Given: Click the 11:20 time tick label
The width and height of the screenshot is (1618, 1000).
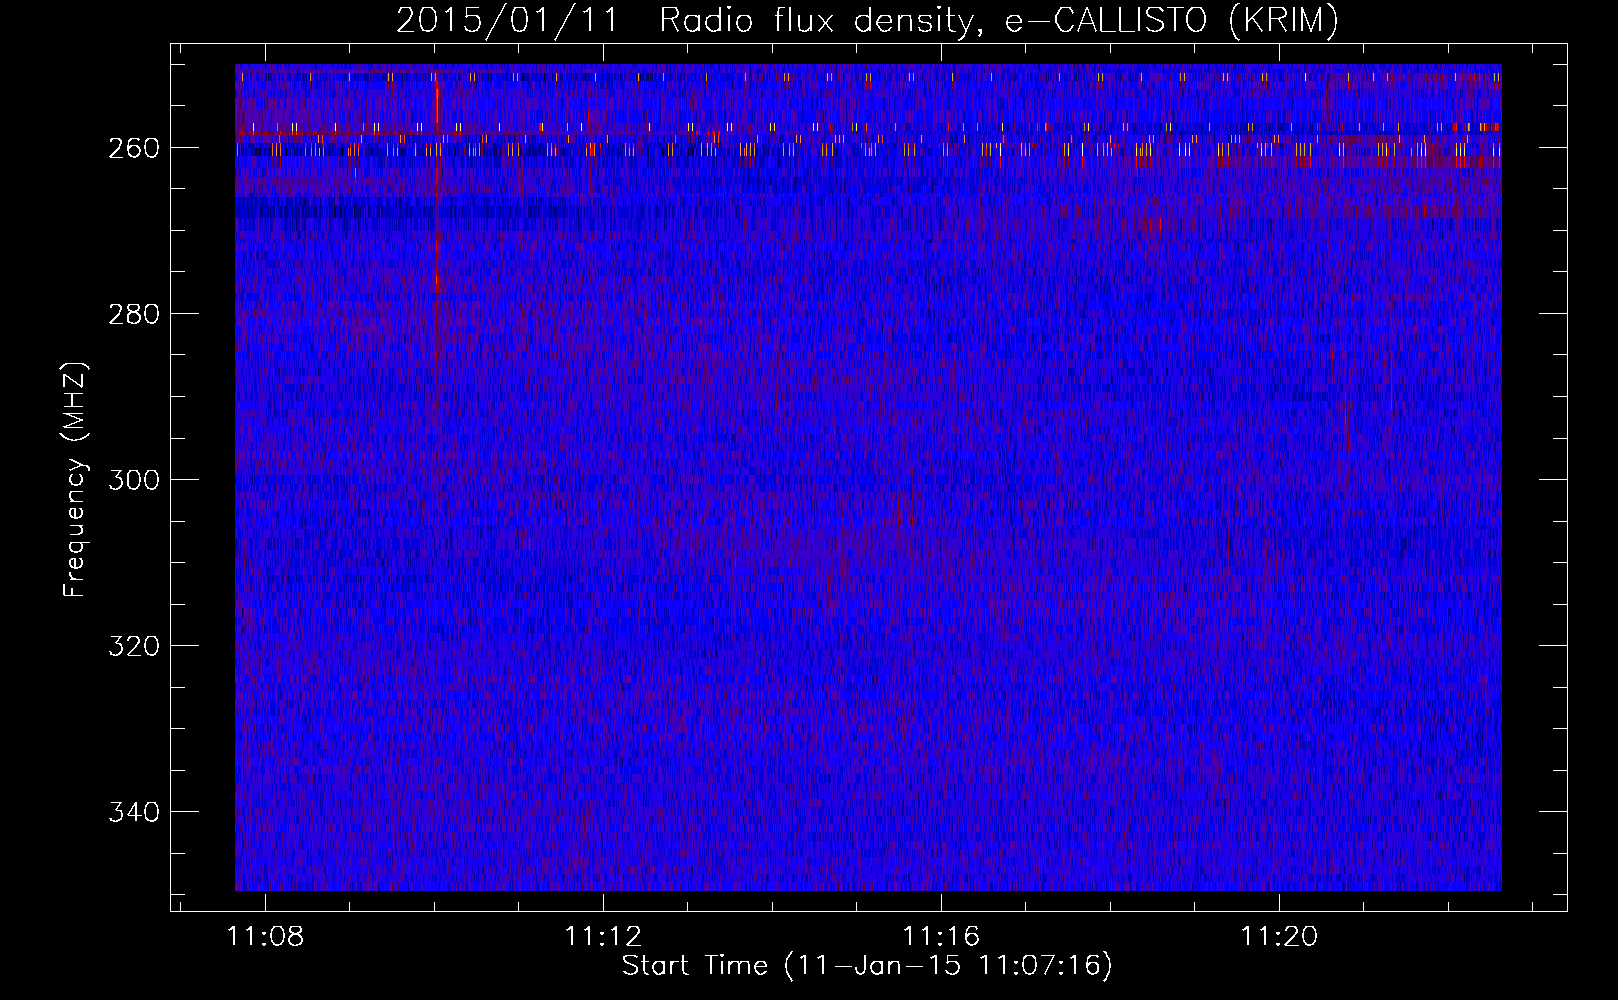Looking at the screenshot, I should [x=1279, y=937].
